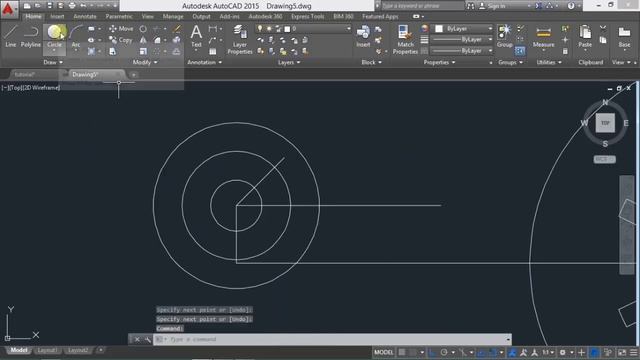Click the Move command in Modify panel

(121, 29)
